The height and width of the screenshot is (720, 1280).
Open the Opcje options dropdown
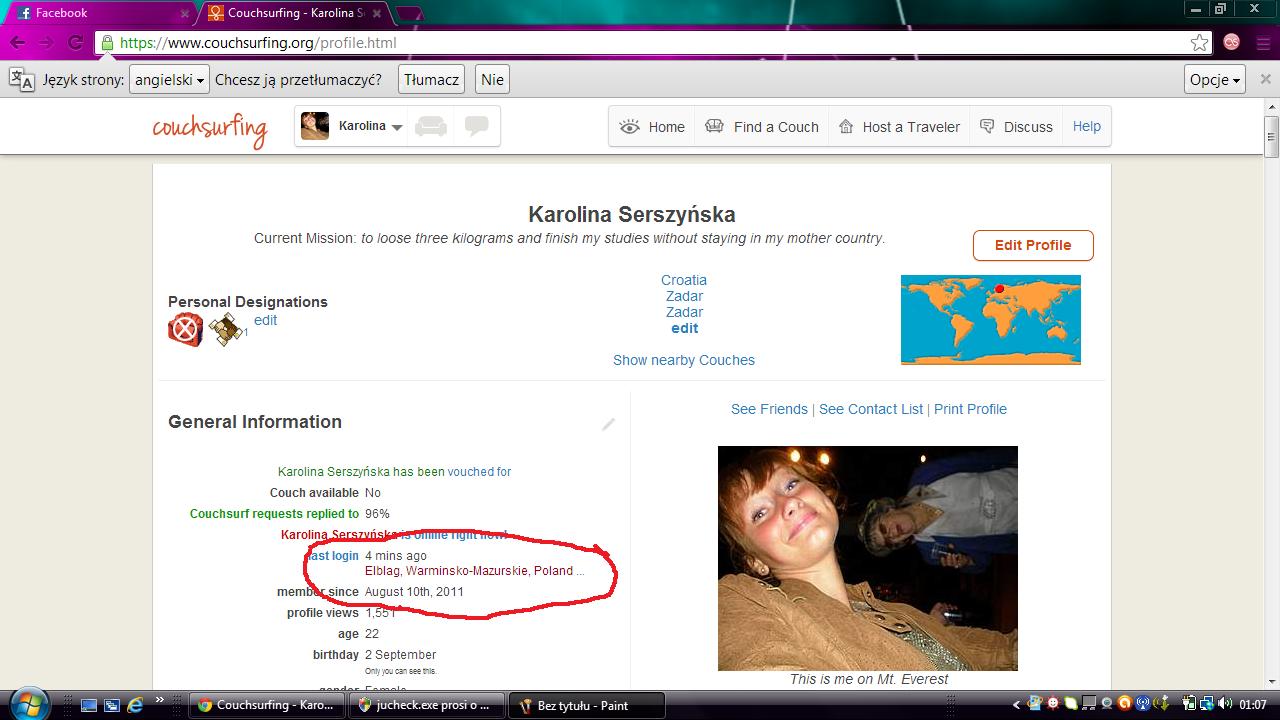pos(1215,80)
